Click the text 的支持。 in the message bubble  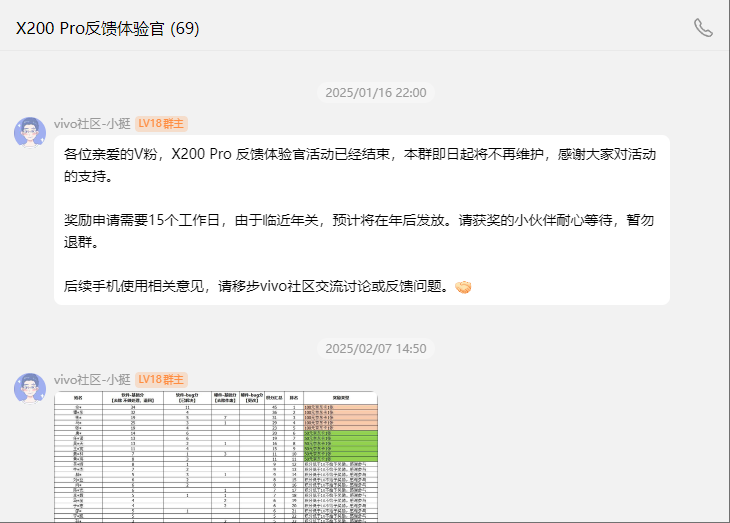(x=88, y=176)
